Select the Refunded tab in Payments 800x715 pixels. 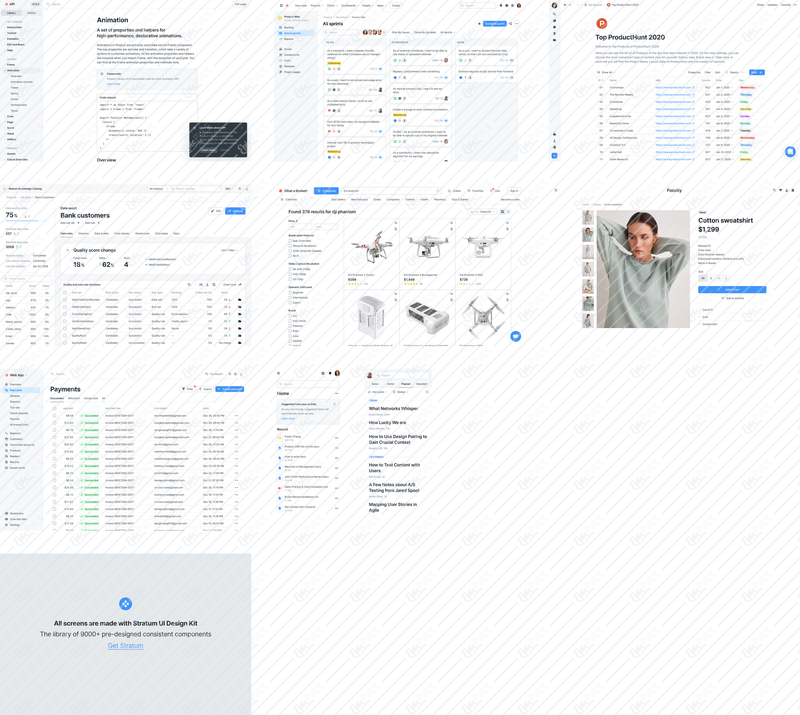point(74,398)
